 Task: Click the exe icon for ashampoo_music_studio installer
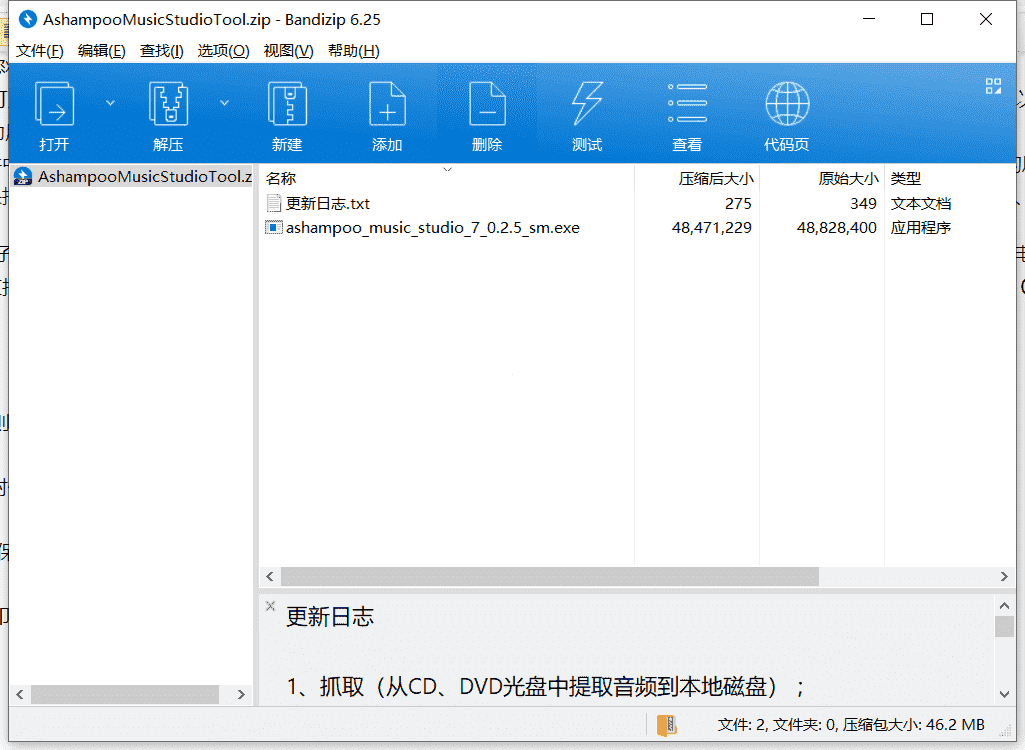pos(274,228)
